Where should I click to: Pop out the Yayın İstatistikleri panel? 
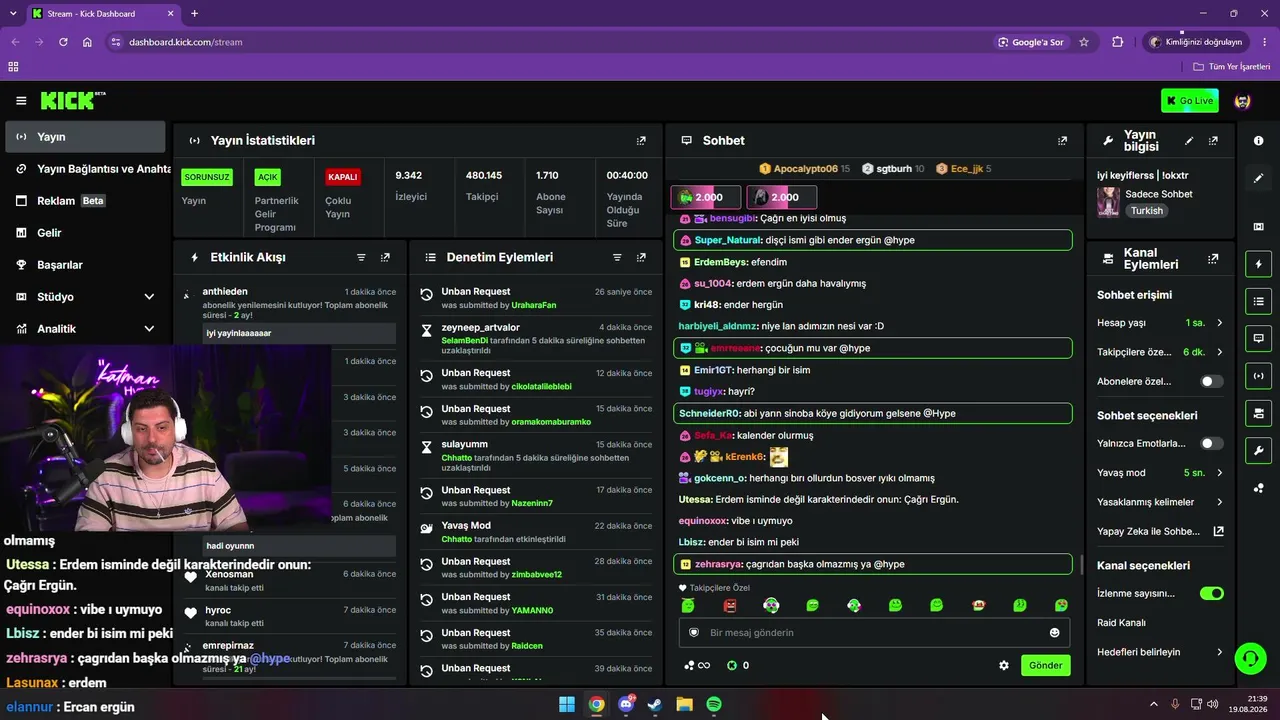pos(641,141)
